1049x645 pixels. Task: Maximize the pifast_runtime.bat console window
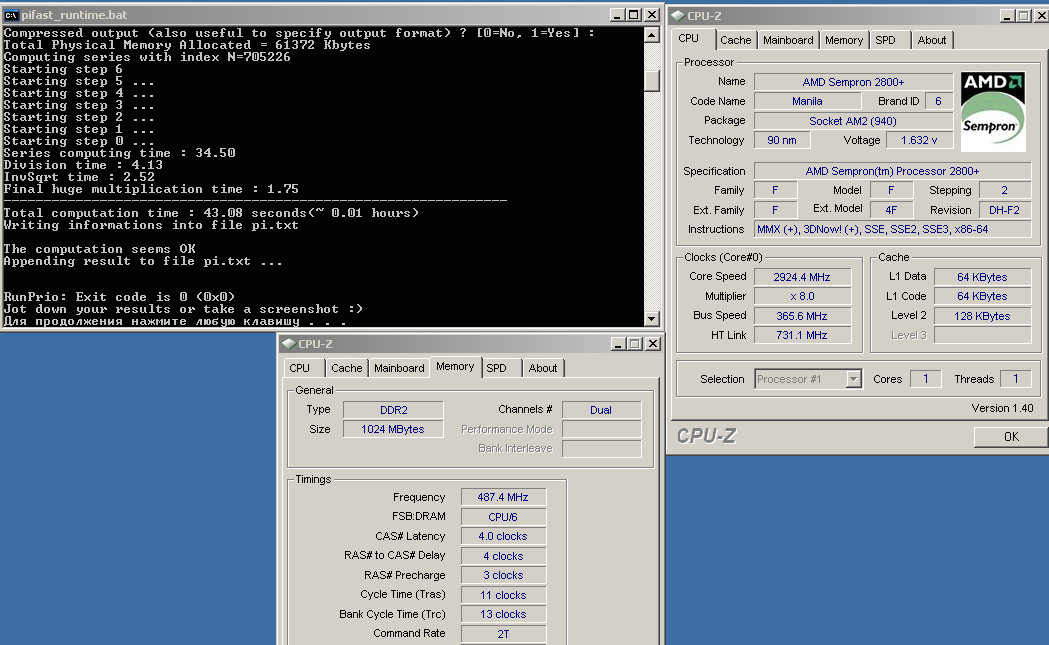click(x=634, y=15)
